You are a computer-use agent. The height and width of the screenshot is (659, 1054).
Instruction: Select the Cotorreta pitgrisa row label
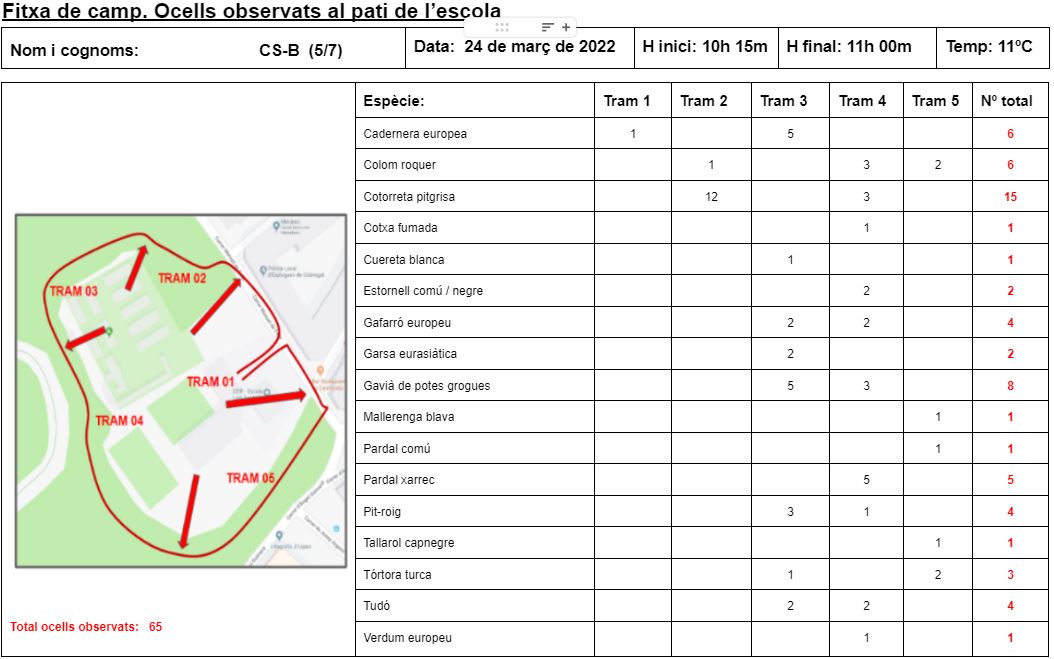(x=475, y=197)
